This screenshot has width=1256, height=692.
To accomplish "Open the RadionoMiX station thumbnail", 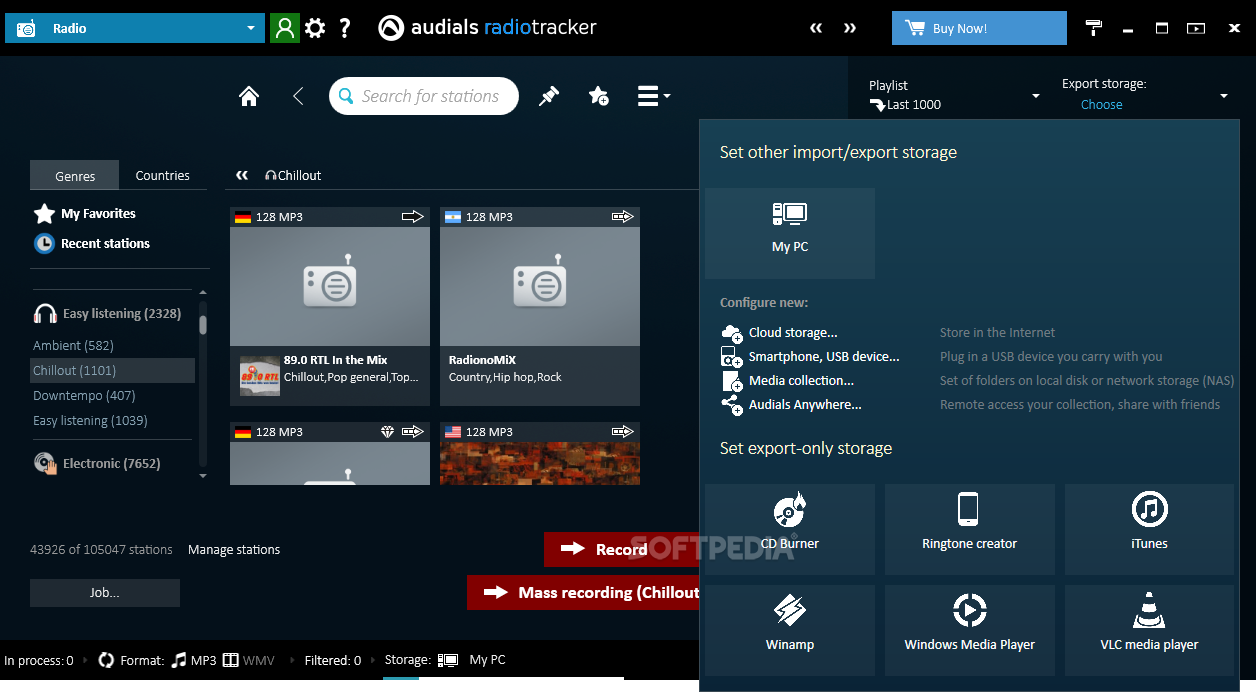I will (x=540, y=286).
